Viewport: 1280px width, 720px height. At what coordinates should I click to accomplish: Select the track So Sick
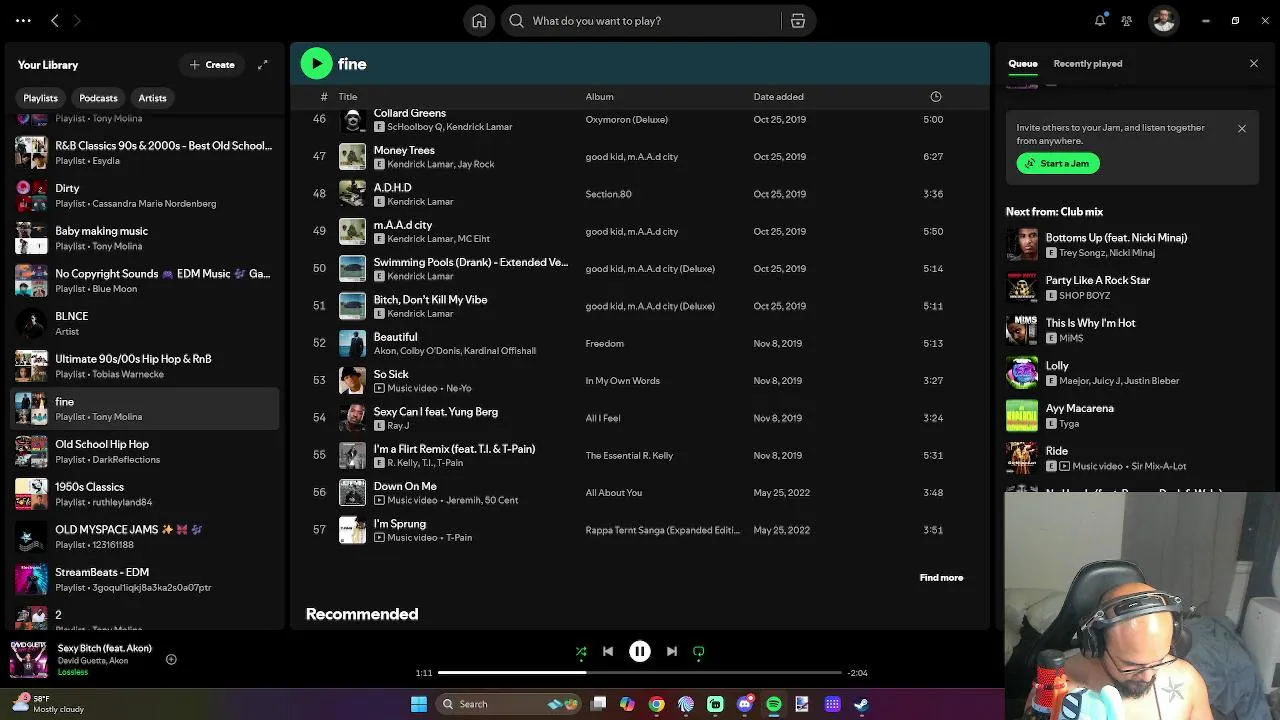[638, 381]
